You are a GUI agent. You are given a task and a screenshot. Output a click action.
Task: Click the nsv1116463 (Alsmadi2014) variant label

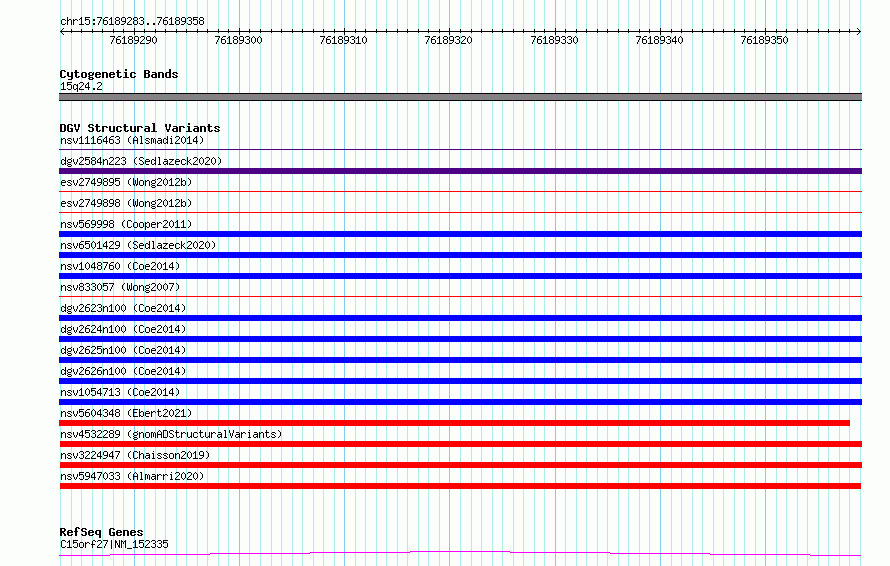point(132,140)
